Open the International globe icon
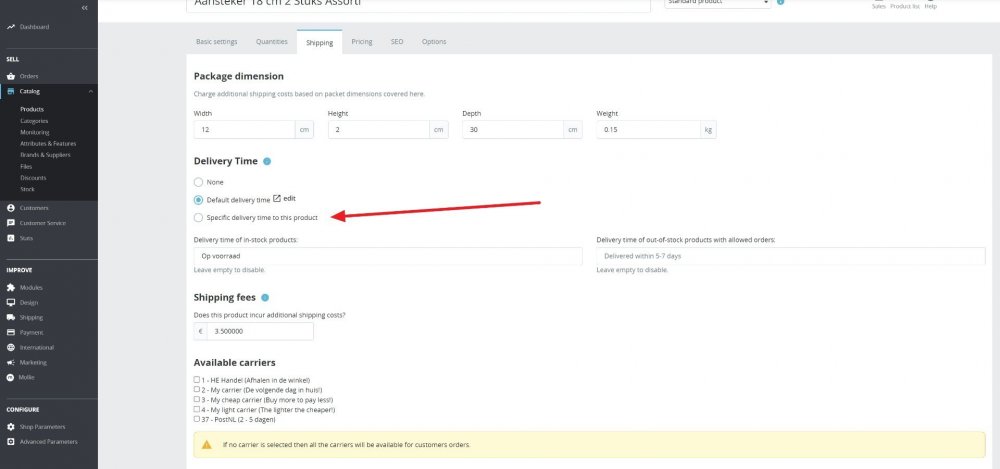The image size is (1000, 469). click(10, 347)
